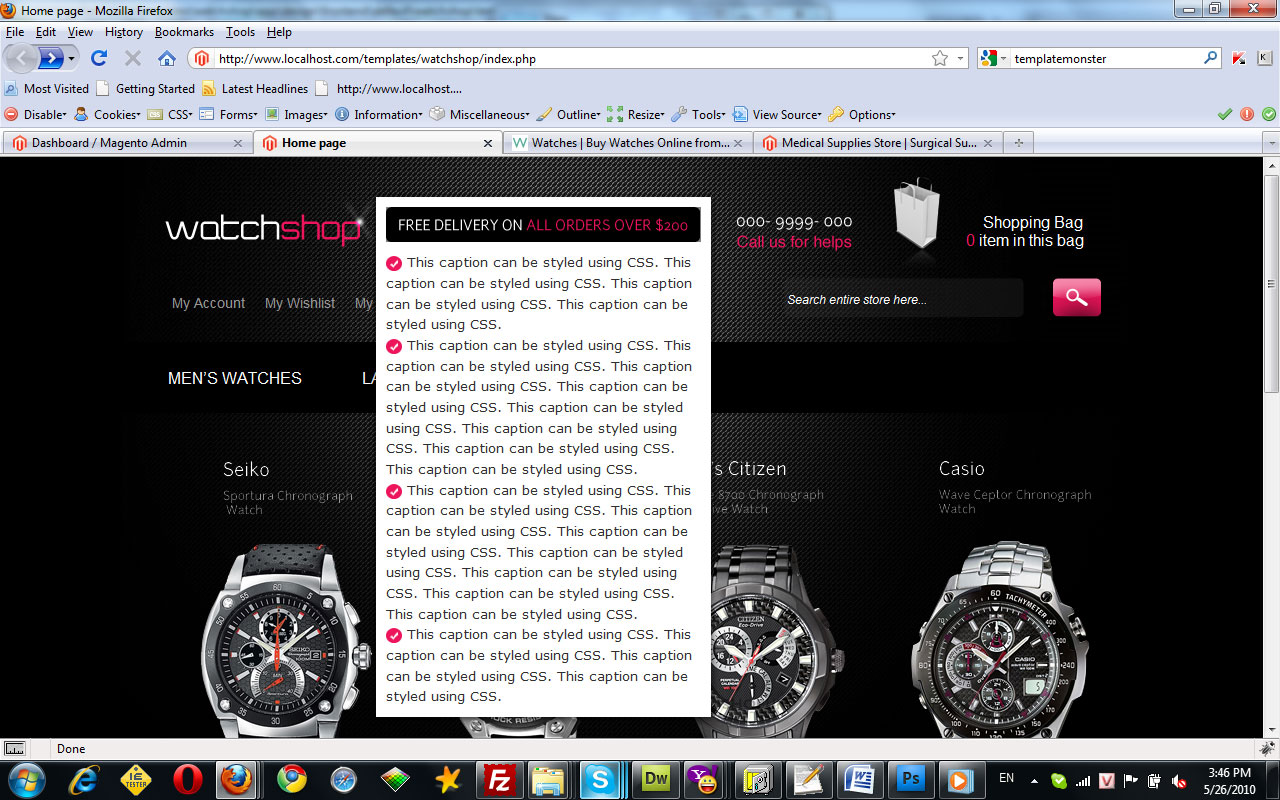Open the Getting Started bookmark
This screenshot has width=1280, height=800.
click(x=145, y=88)
